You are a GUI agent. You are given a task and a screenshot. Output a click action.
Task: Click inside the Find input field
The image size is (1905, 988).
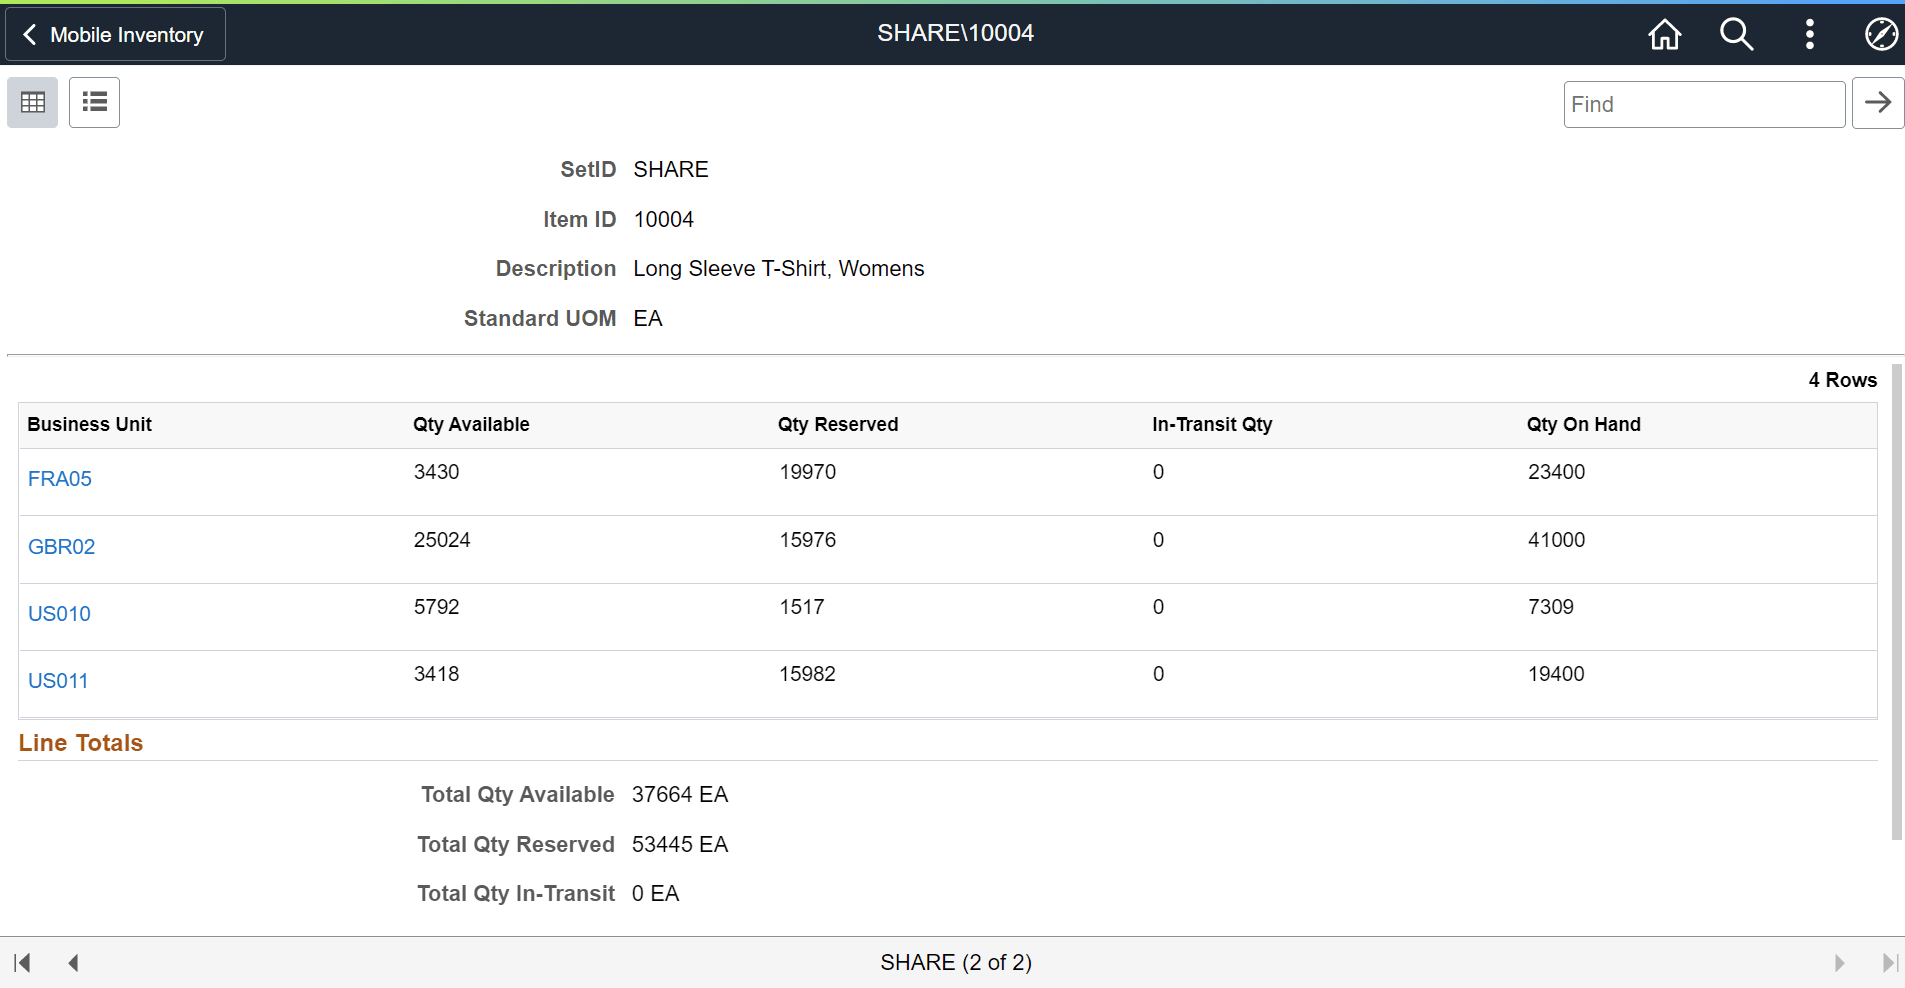click(1703, 103)
